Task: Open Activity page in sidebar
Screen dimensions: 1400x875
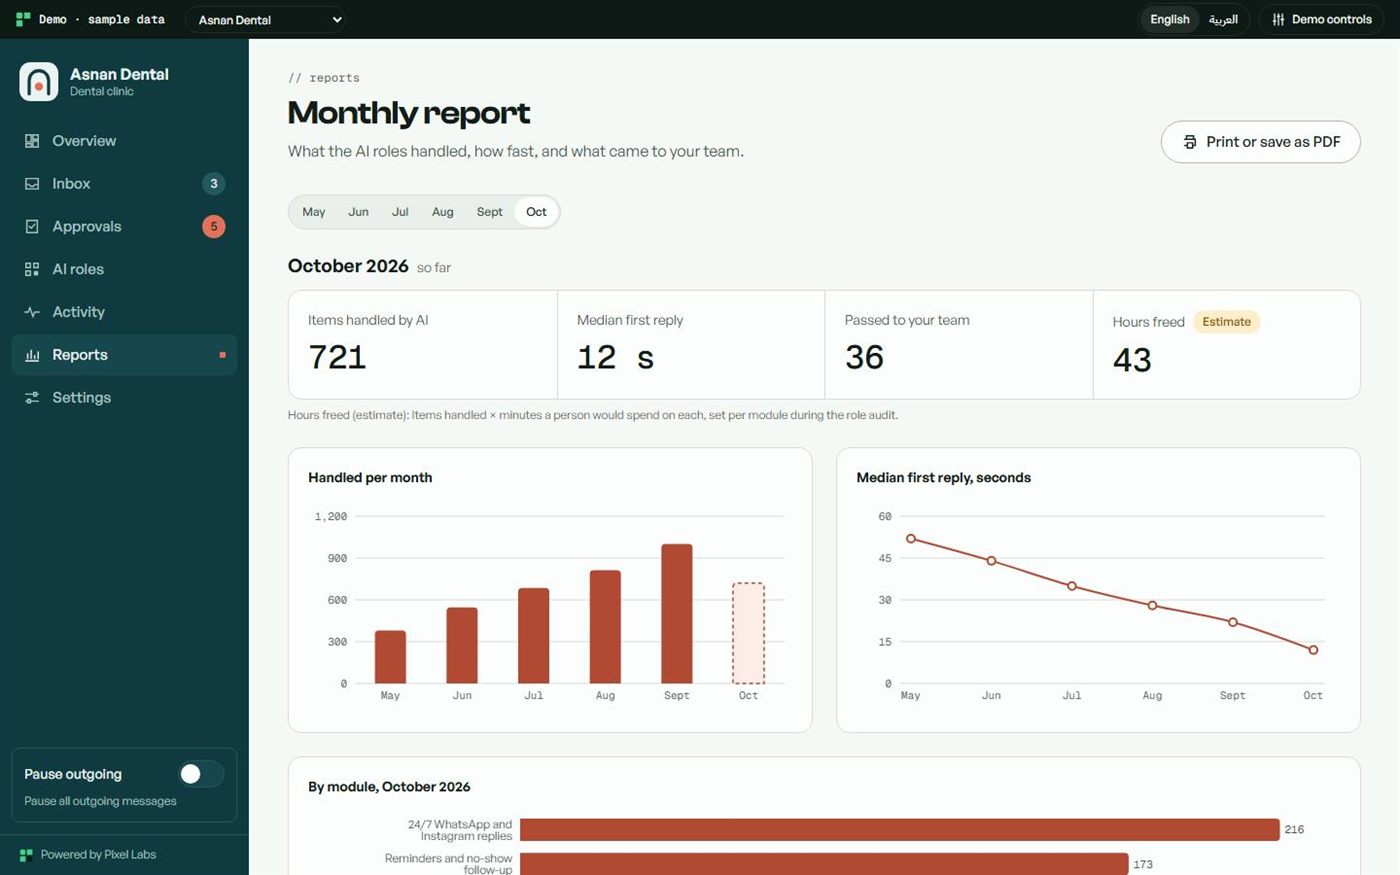Action: pos(124,312)
